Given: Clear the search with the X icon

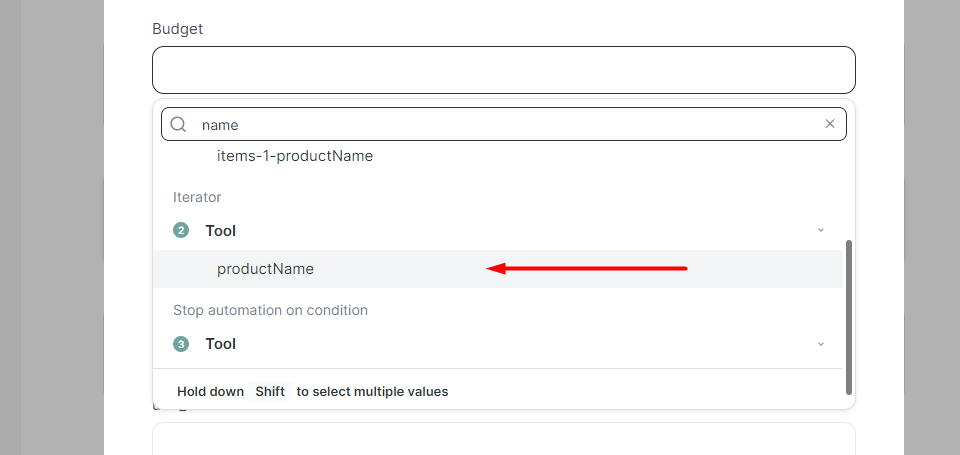Looking at the screenshot, I should [830, 124].
